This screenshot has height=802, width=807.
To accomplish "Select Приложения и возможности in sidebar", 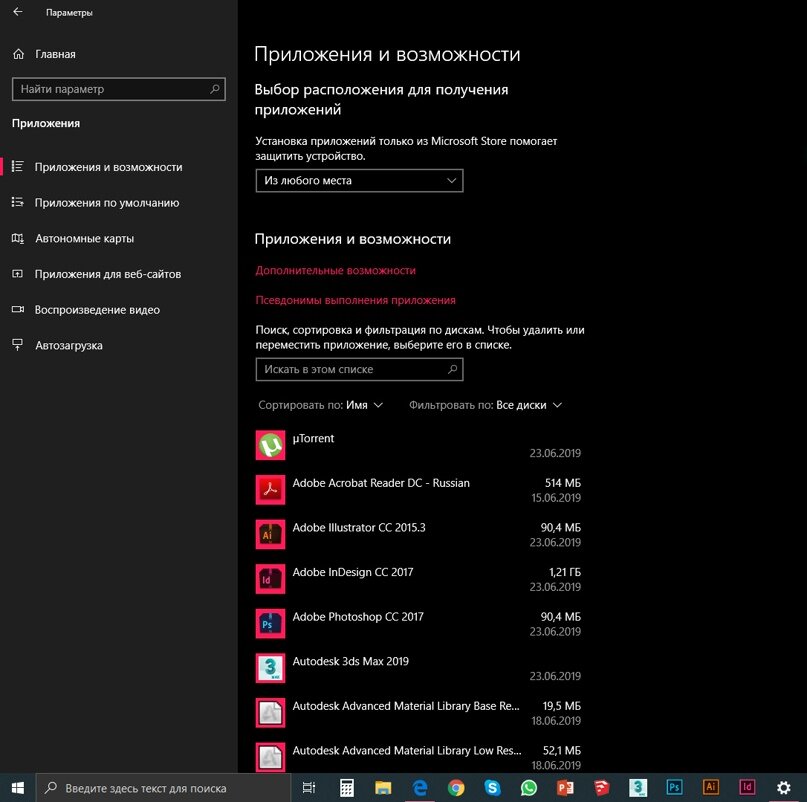I will 109,167.
